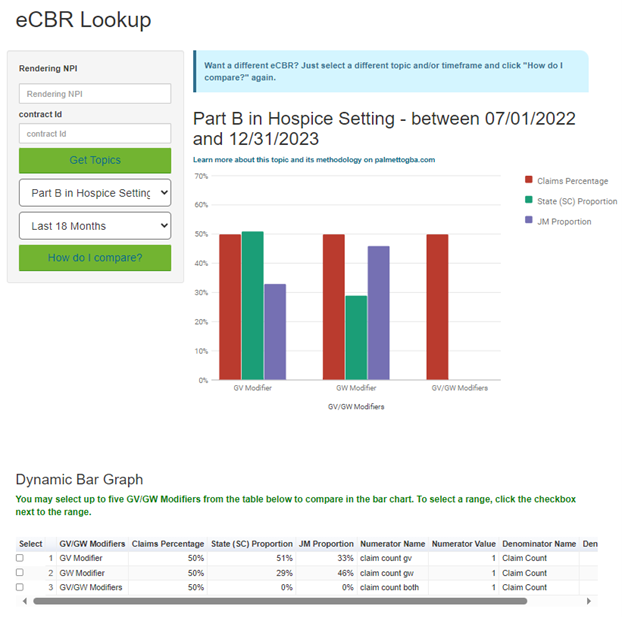Click the green GV Modifier State Proportion bar

253,305
